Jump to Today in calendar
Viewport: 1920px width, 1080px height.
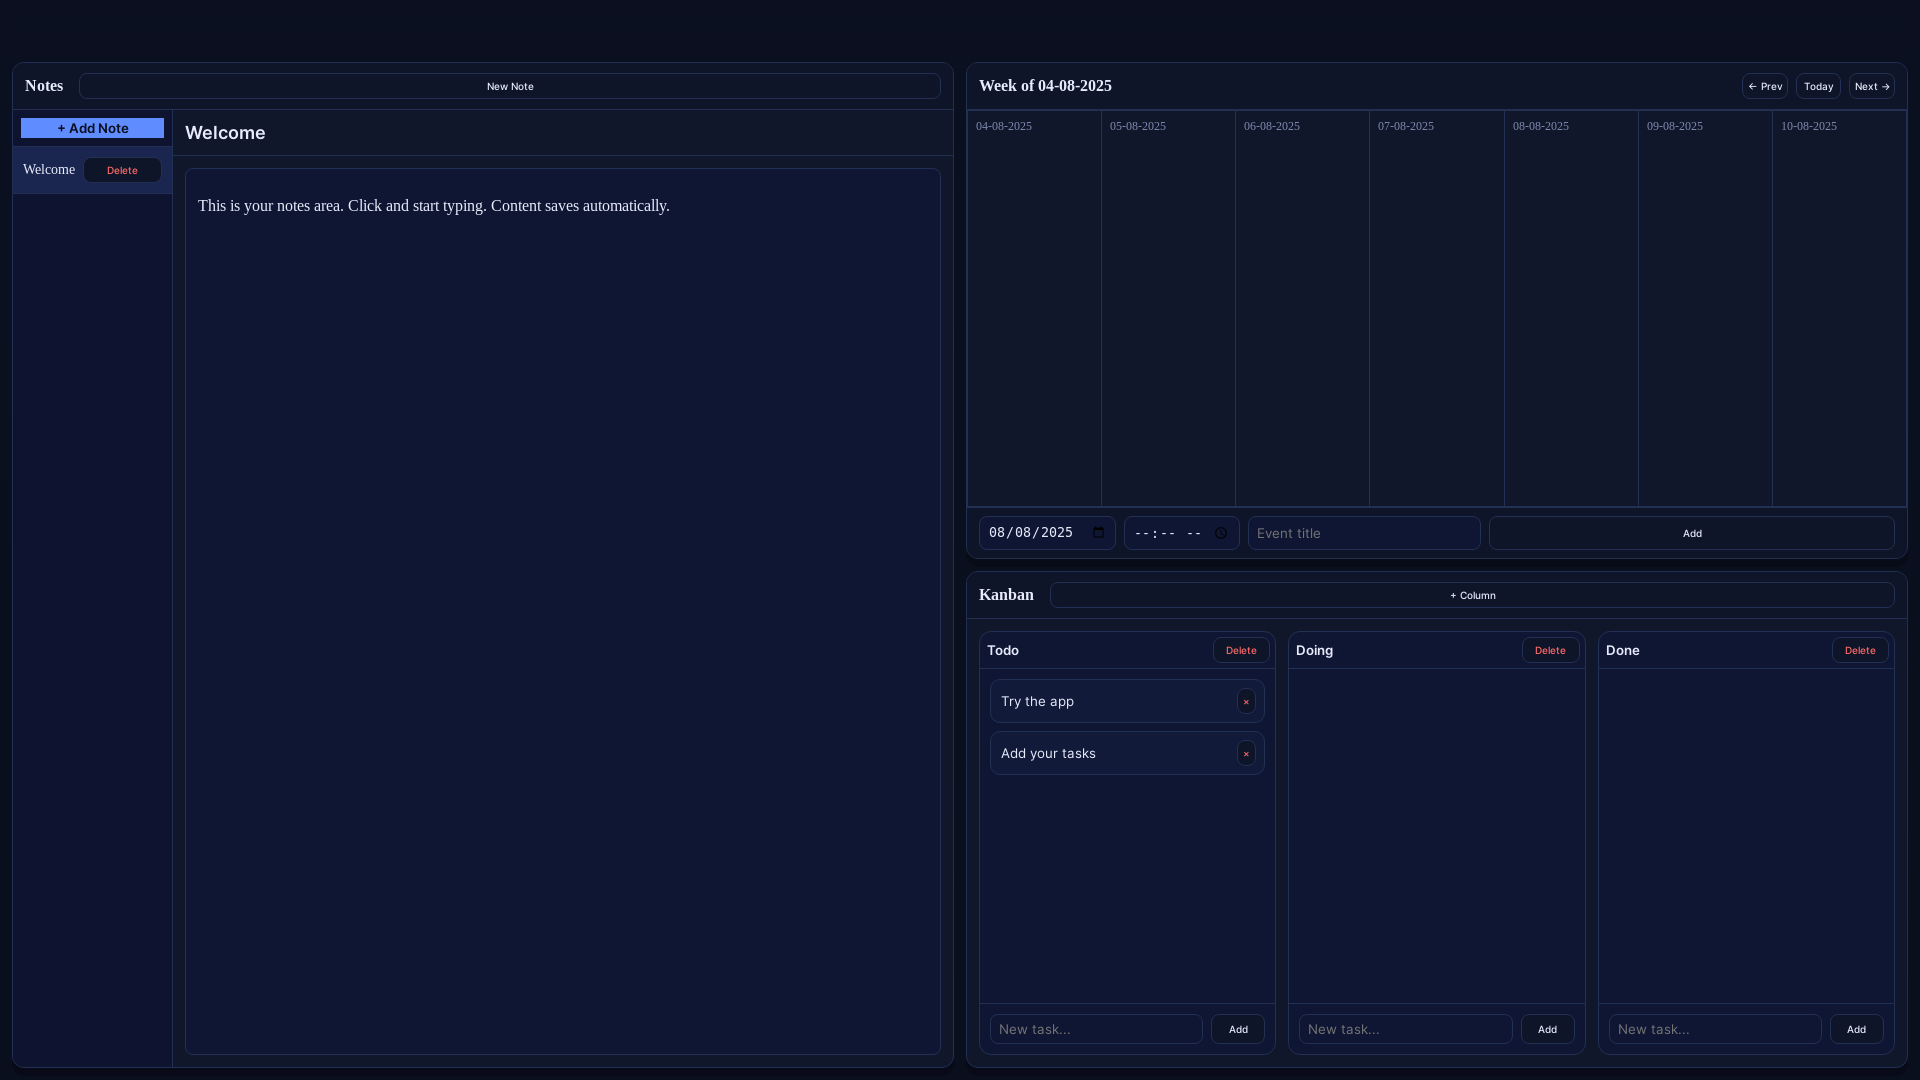pos(1818,86)
